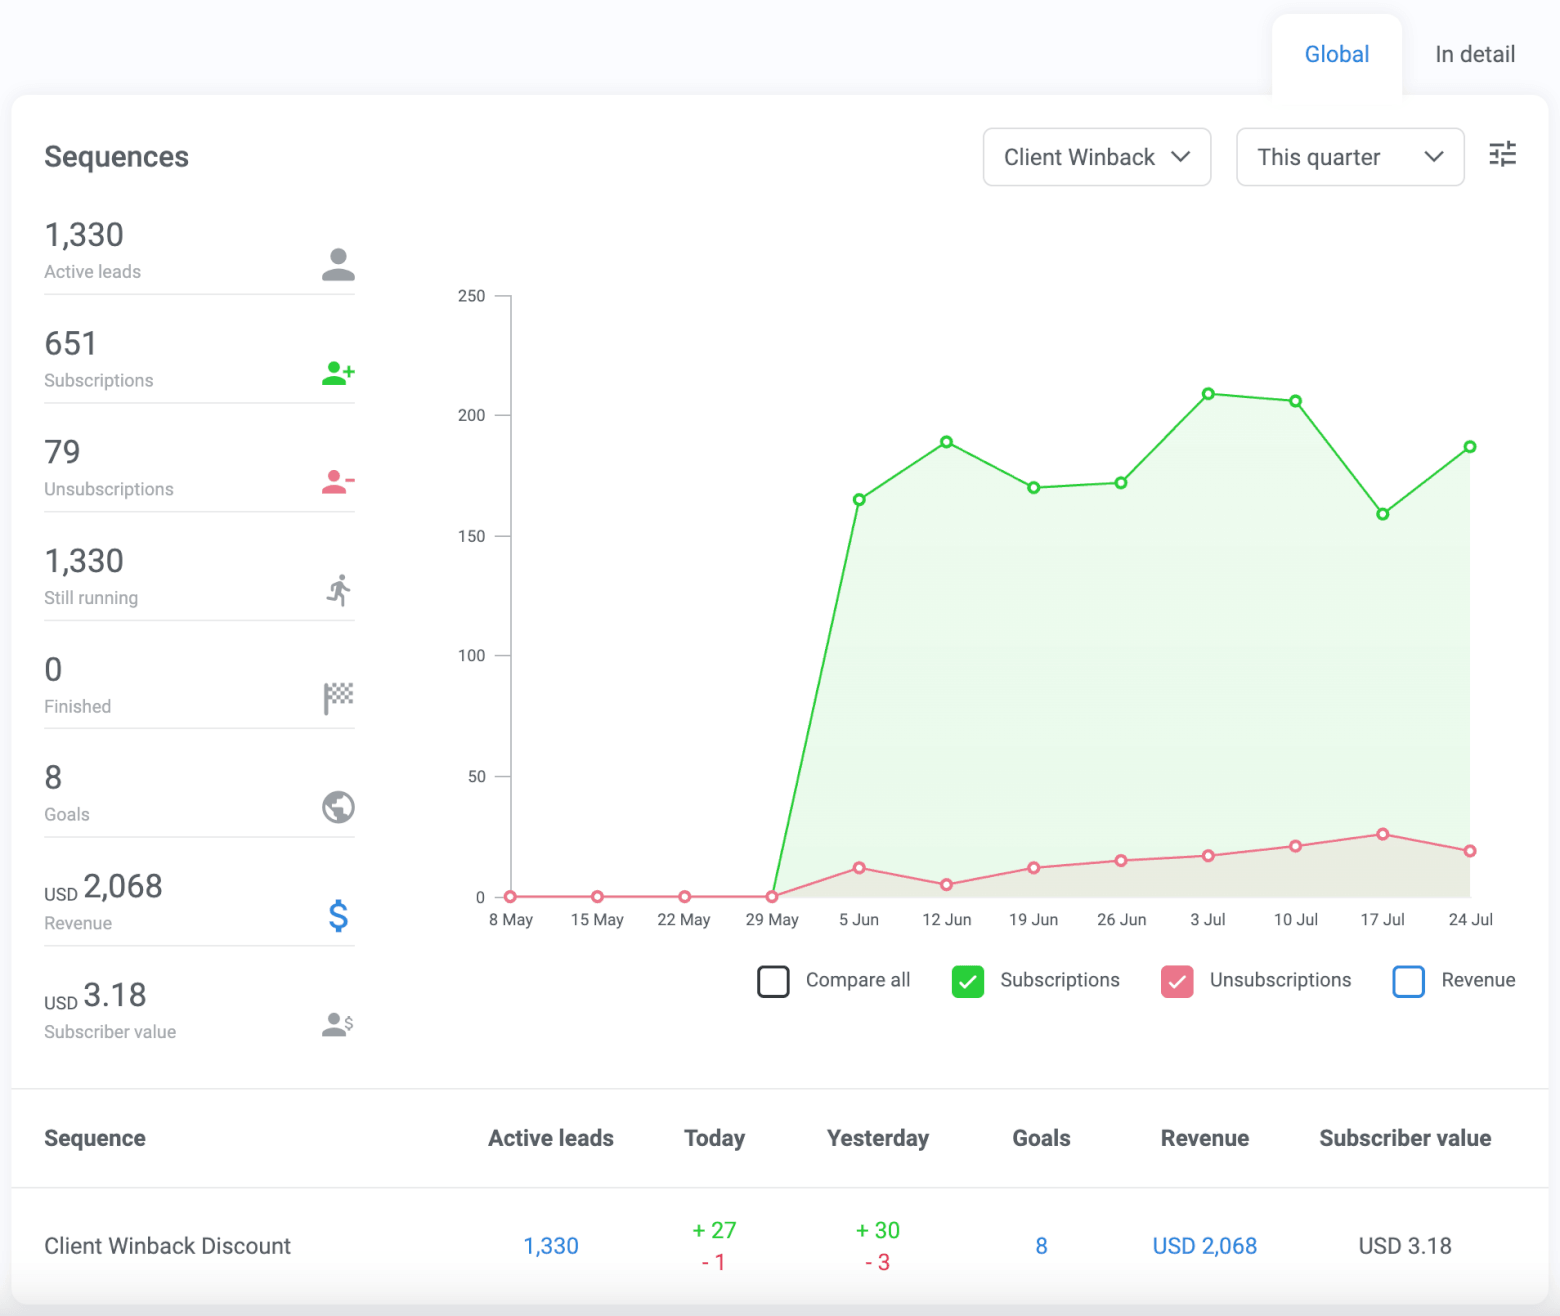
Task: Uncheck the red Unsubscriptions checkbox
Action: point(1177,981)
